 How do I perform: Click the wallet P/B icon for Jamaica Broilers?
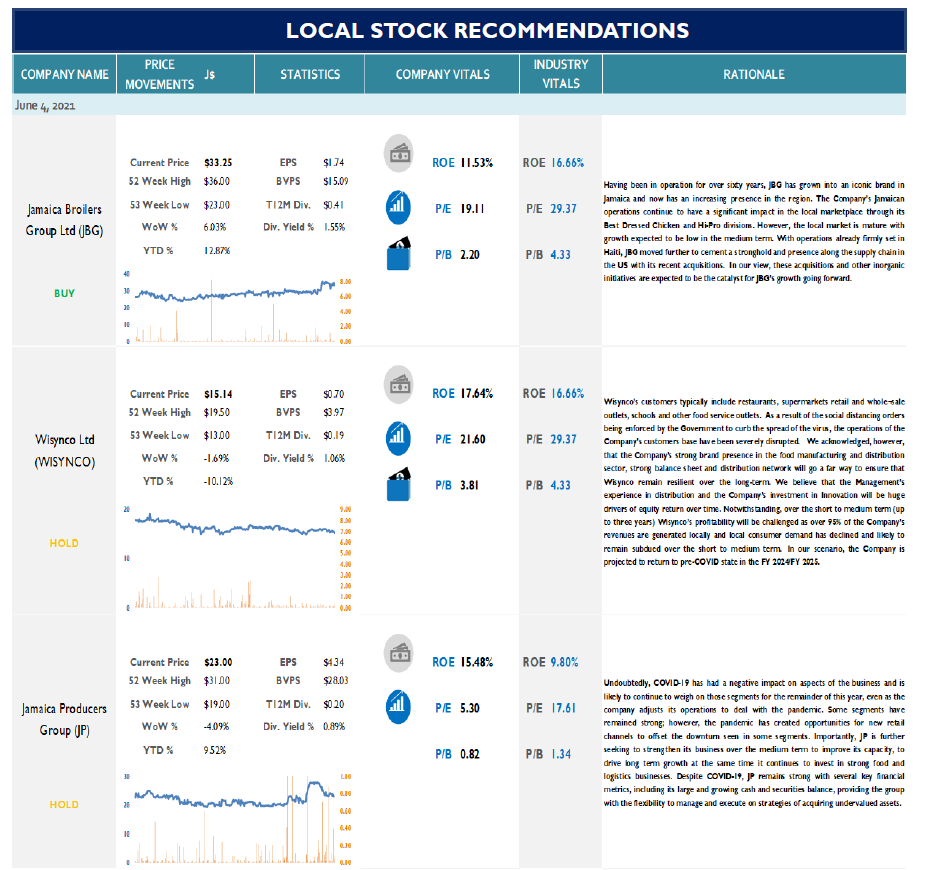(399, 254)
